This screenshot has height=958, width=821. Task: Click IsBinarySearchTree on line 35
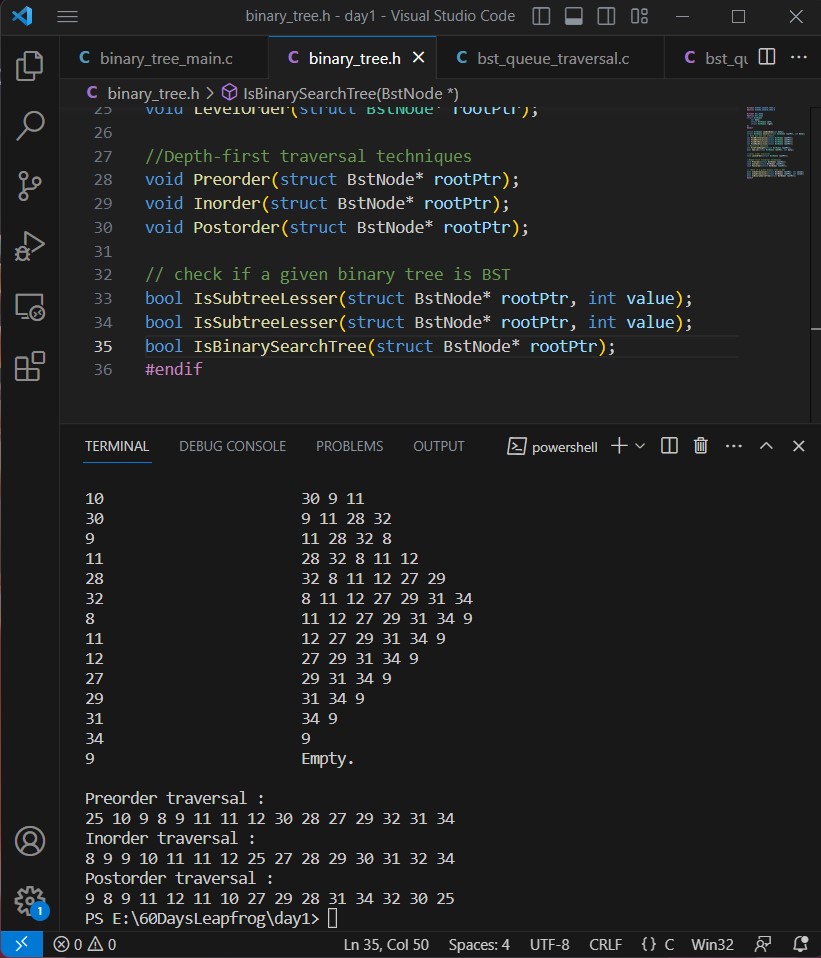coord(280,346)
